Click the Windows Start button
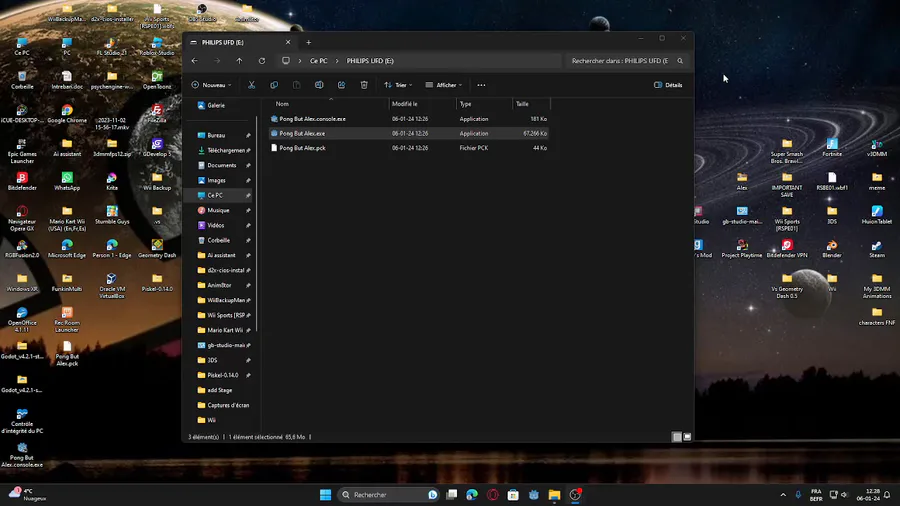 click(325, 495)
